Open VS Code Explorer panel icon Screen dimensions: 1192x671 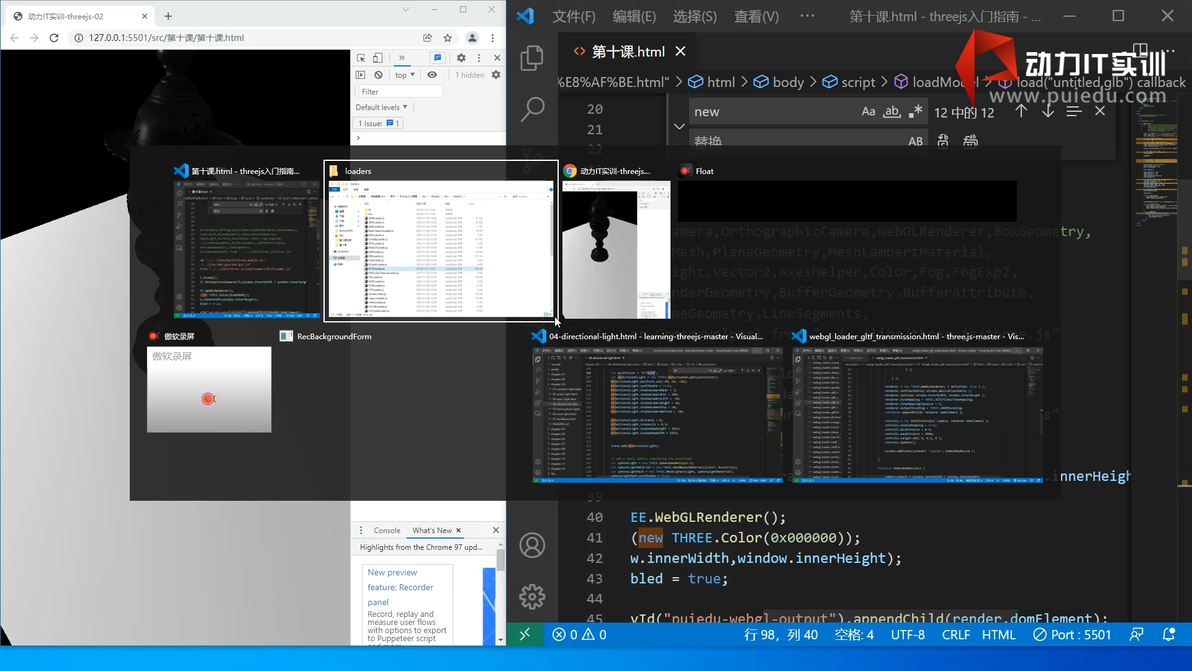pyautogui.click(x=532, y=58)
